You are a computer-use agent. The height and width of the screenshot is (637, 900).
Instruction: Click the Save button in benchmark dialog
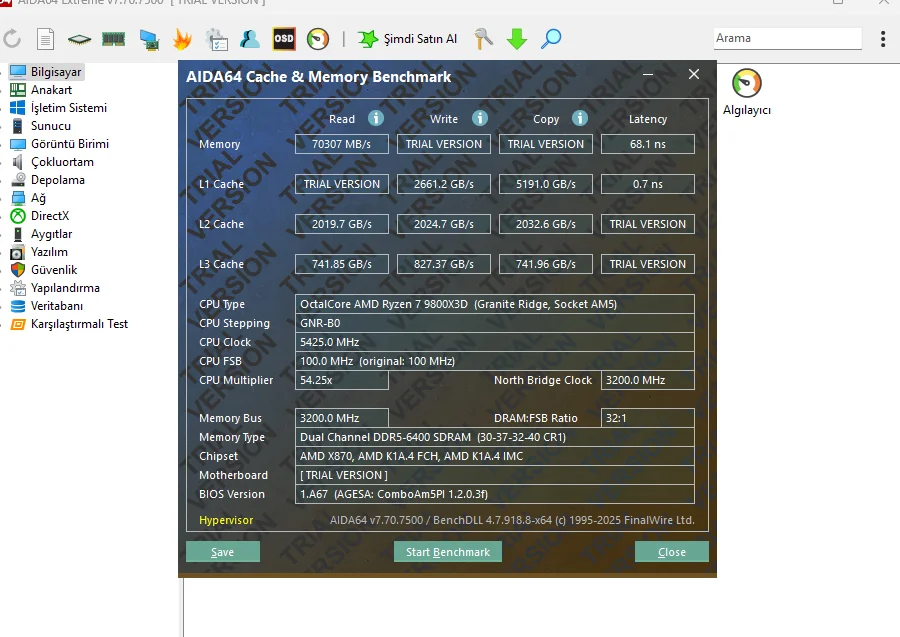[x=223, y=552]
